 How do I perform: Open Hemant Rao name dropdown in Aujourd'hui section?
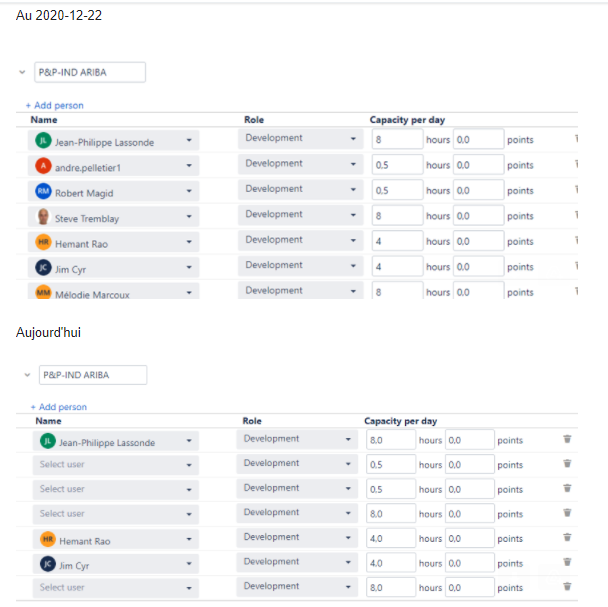[116, 539]
